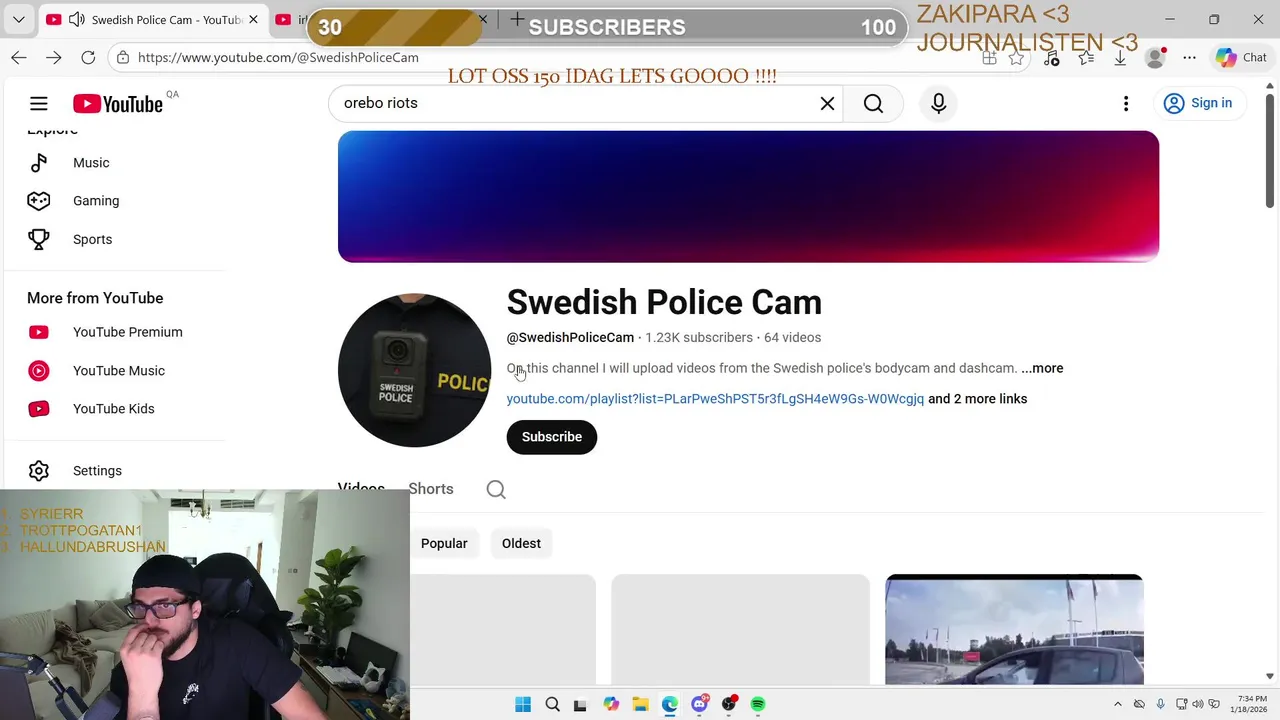Click the browser address bar URL

click(278, 58)
